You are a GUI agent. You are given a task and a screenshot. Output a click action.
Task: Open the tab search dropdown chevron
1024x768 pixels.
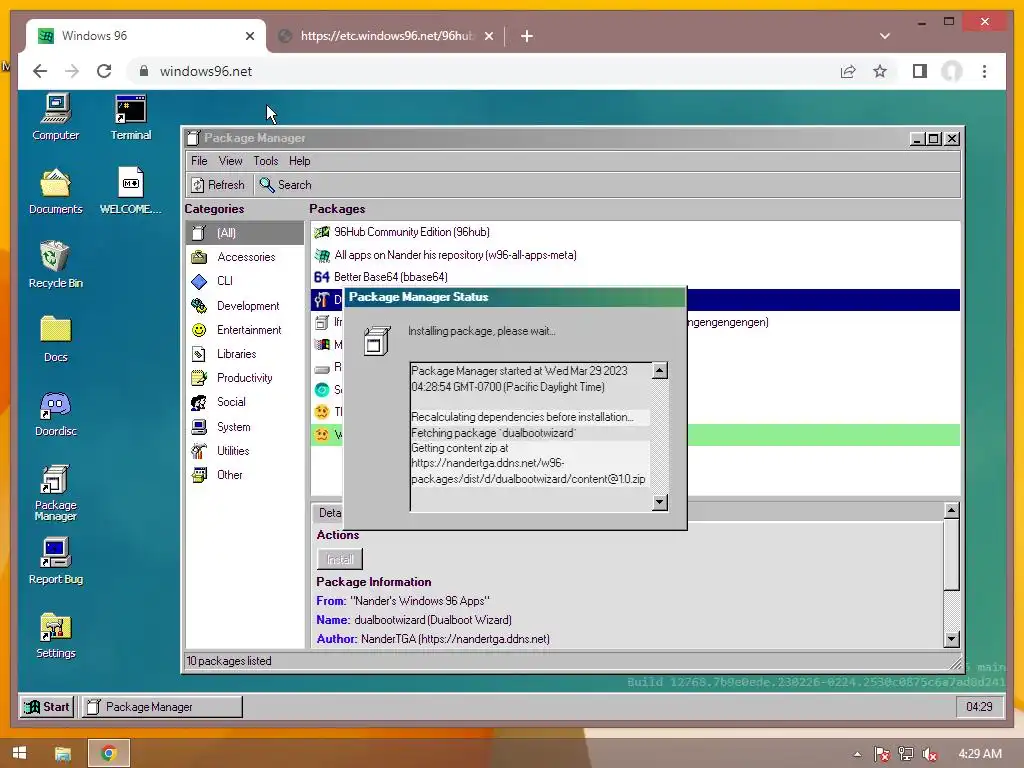point(885,36)
